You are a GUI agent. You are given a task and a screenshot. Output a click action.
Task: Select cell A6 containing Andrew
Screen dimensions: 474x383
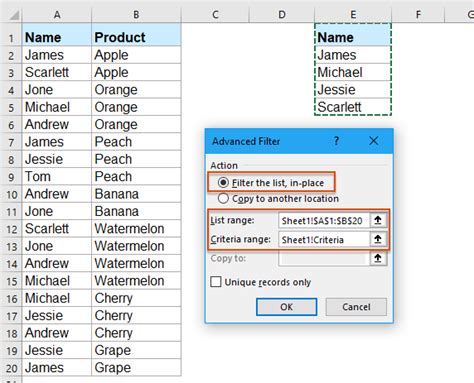[57, 124]
